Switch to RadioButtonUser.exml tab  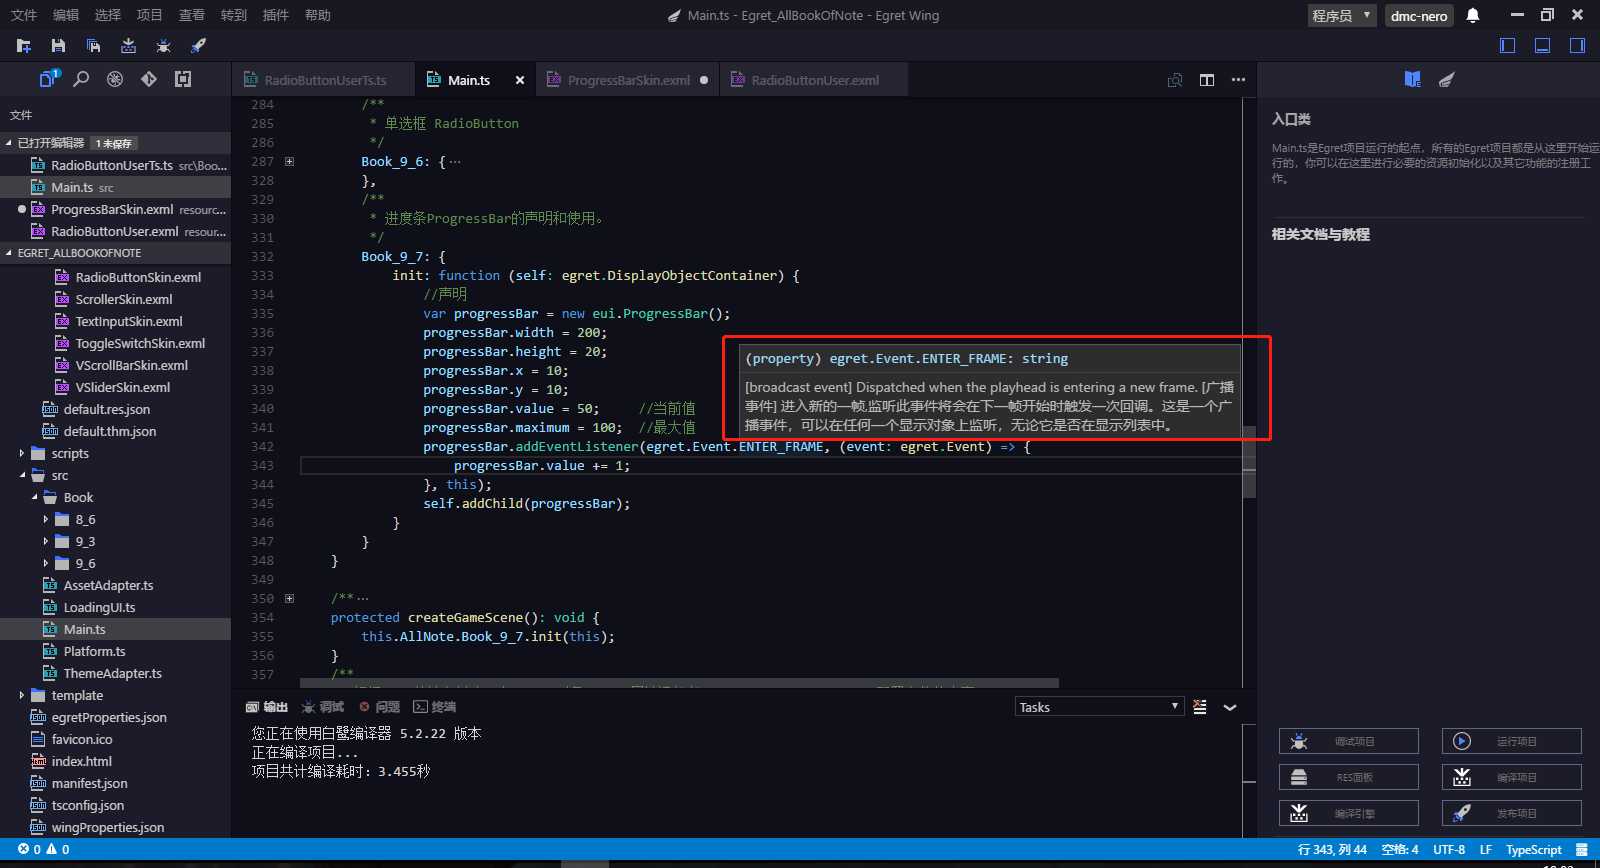coord(814,80)
